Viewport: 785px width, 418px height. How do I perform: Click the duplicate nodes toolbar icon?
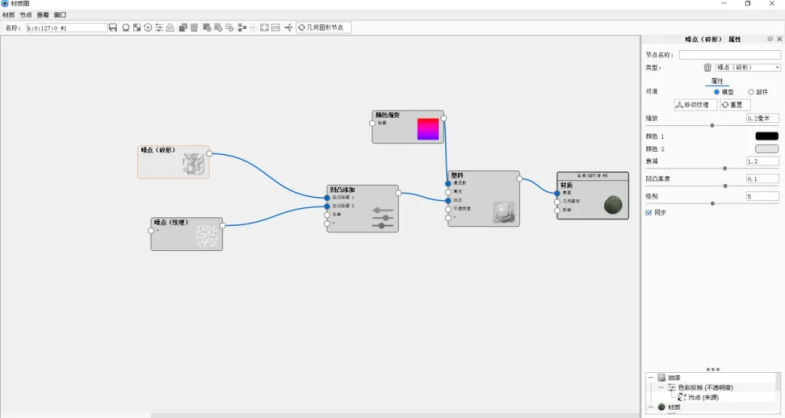(x=182, y=27)
